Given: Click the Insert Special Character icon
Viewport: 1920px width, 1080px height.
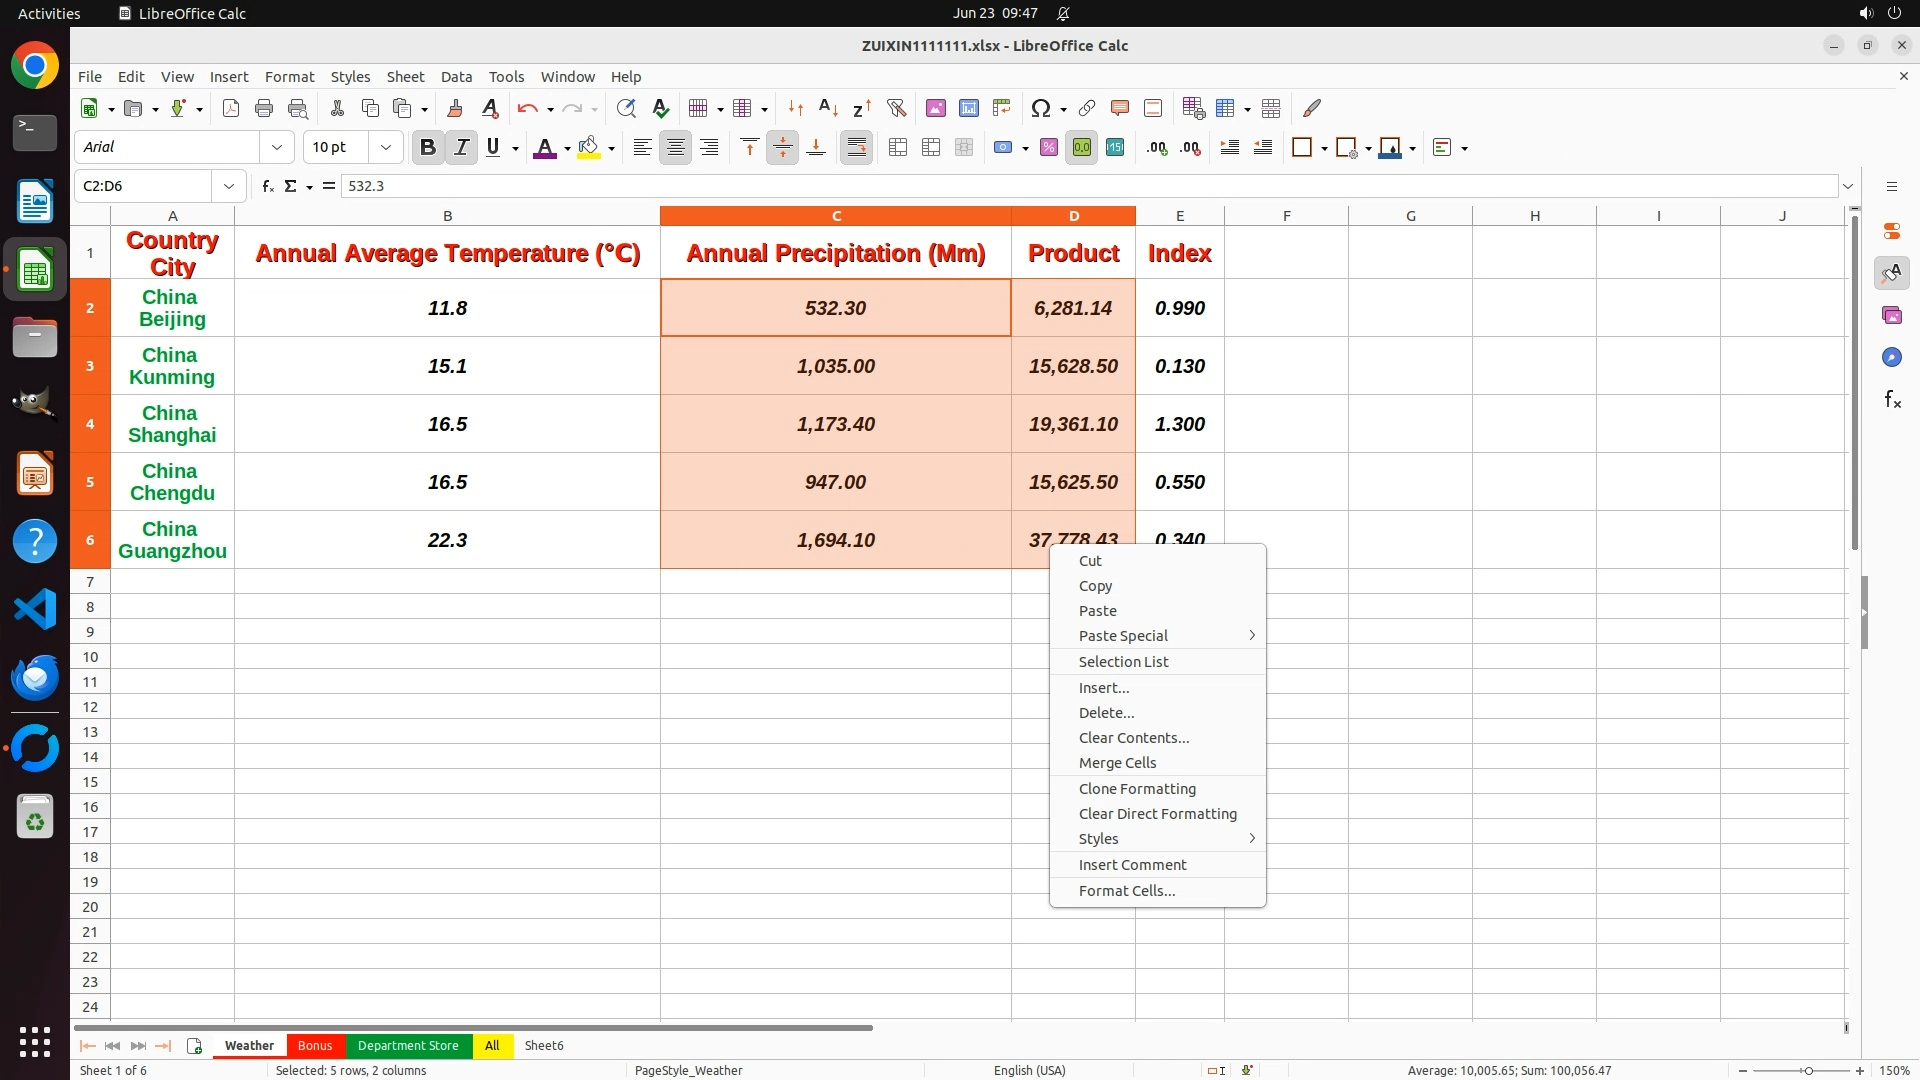Looking at the screenshot, I should (x=1040, y=108).
